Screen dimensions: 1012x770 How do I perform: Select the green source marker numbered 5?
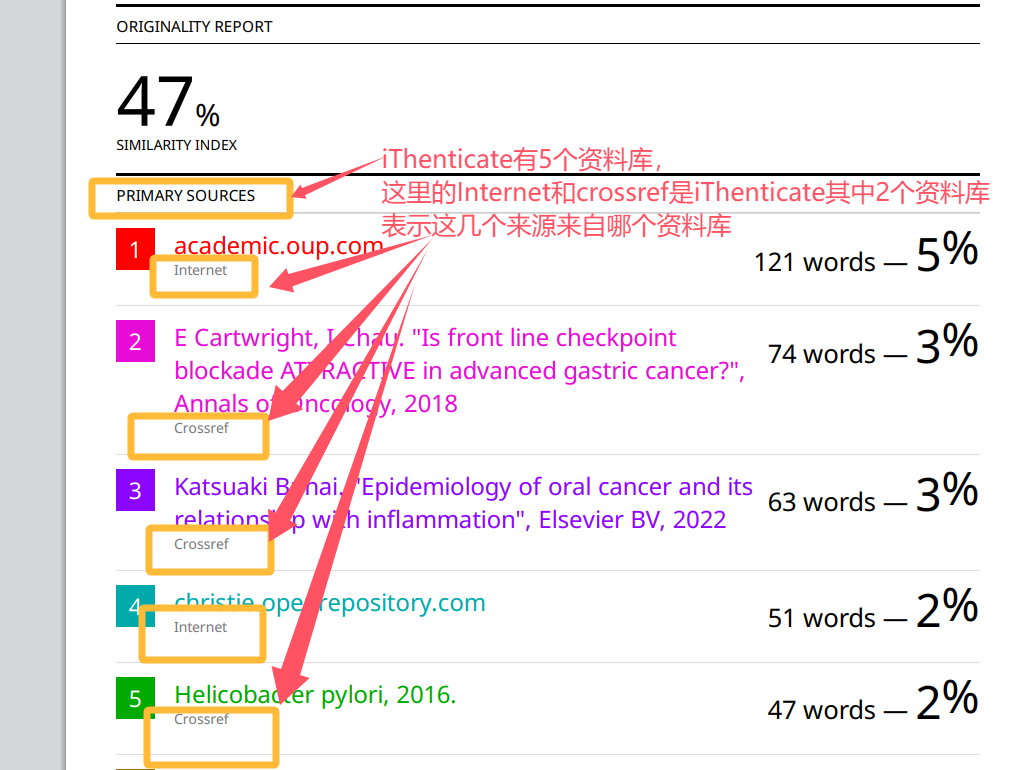[x=134, y=698]
